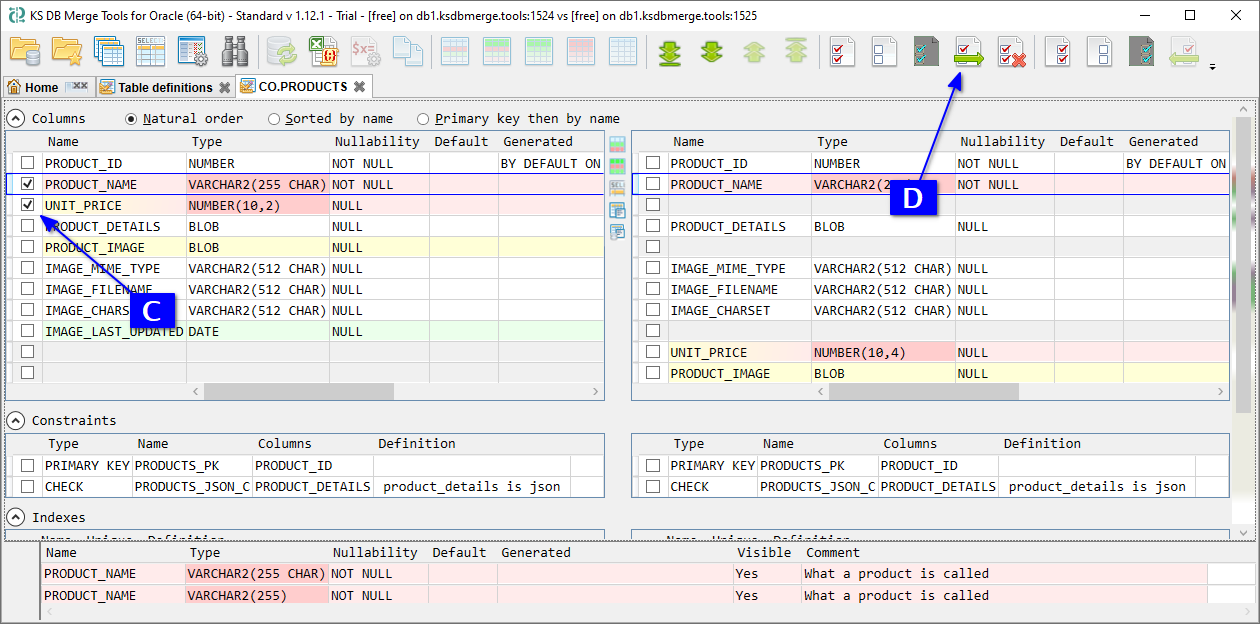
Task: Collapse the Columns section
Action: tap(16, 119)
